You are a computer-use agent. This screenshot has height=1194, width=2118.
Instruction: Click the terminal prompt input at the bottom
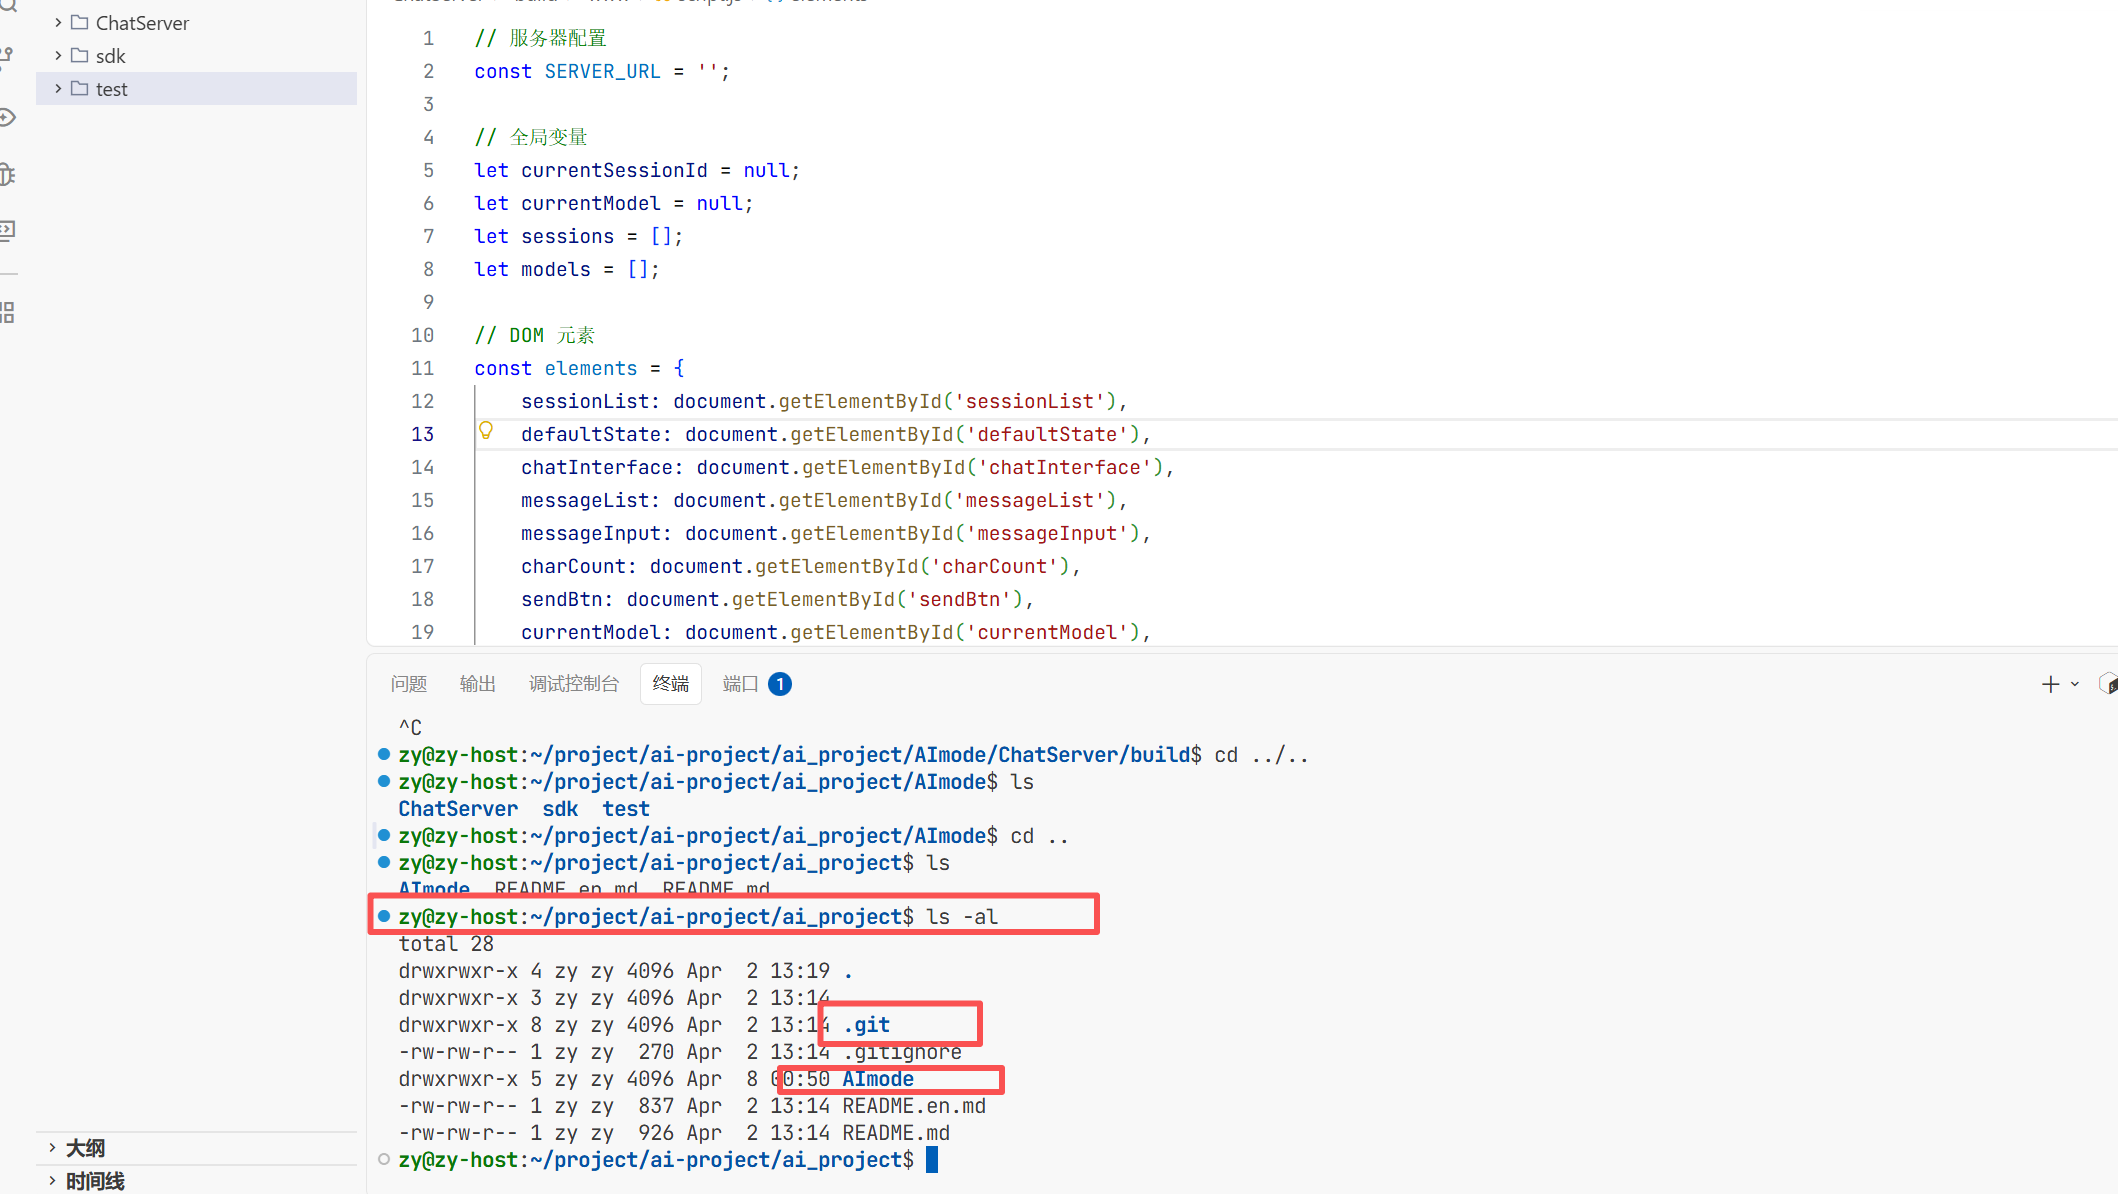(932, 1160)
